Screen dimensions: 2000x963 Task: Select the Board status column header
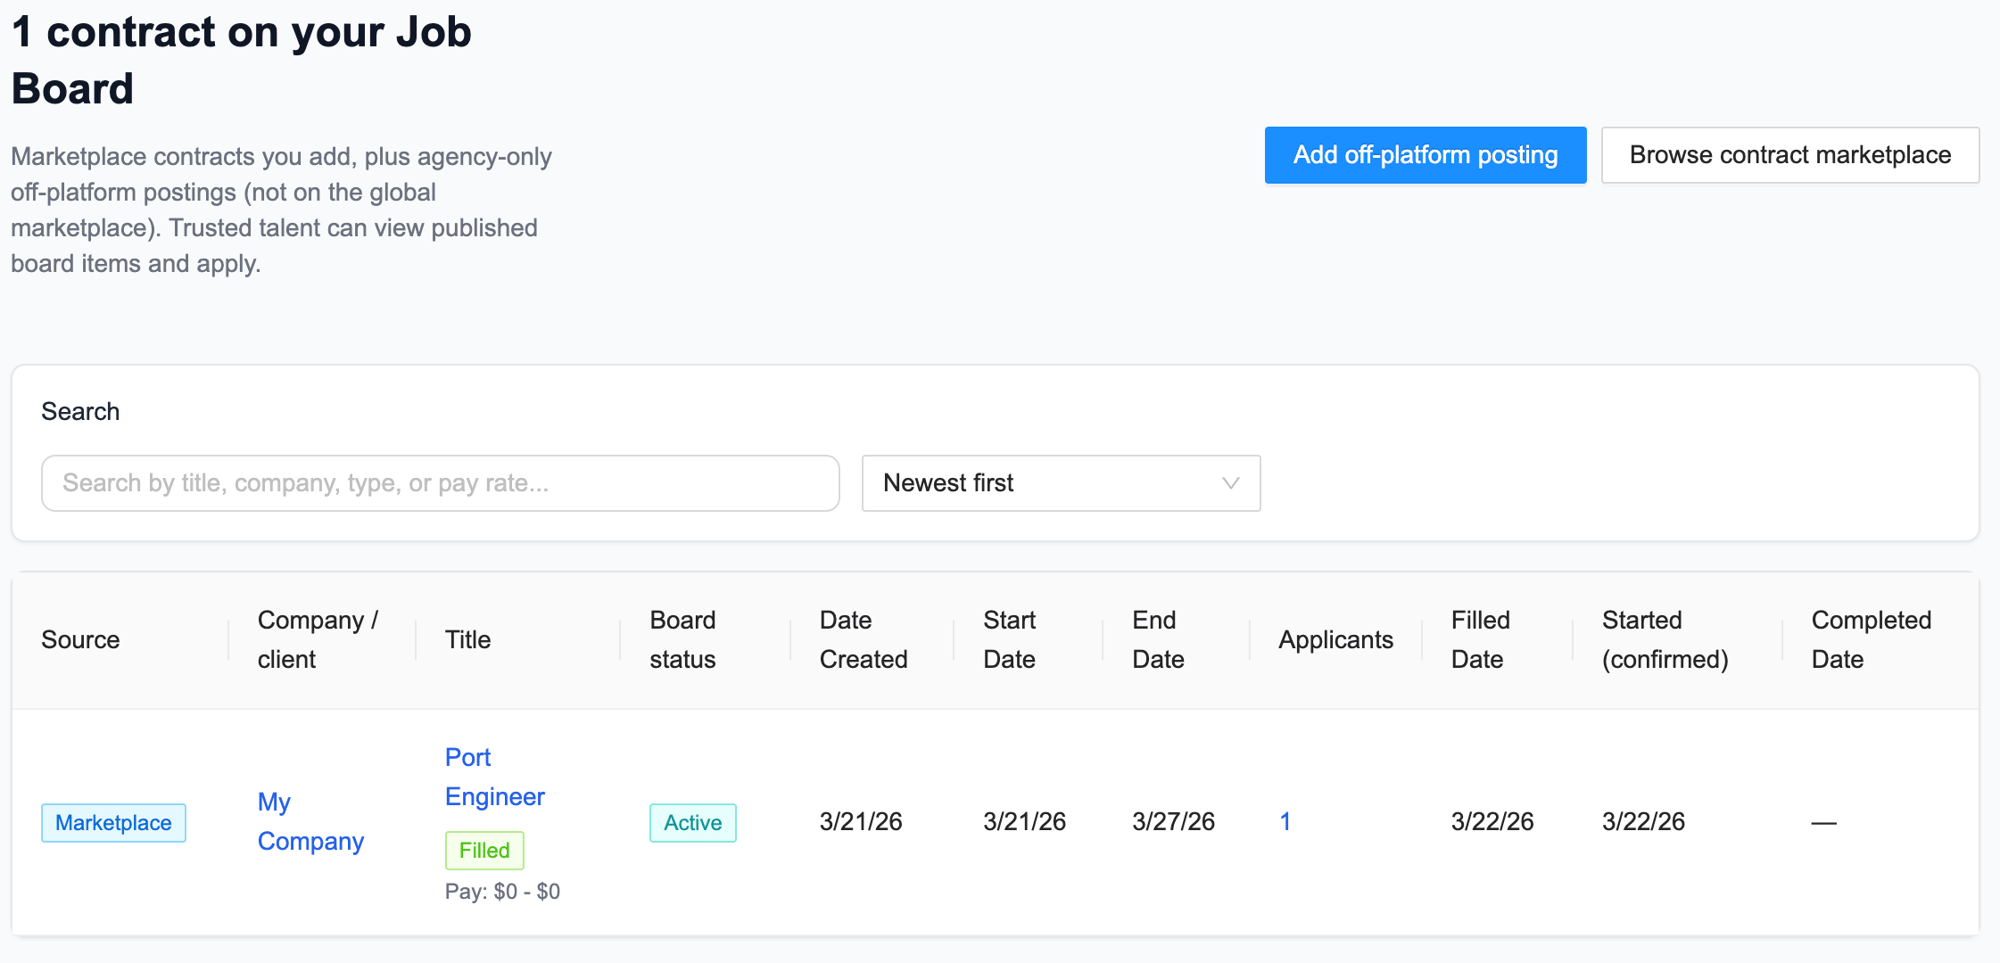tap(683, 640)
